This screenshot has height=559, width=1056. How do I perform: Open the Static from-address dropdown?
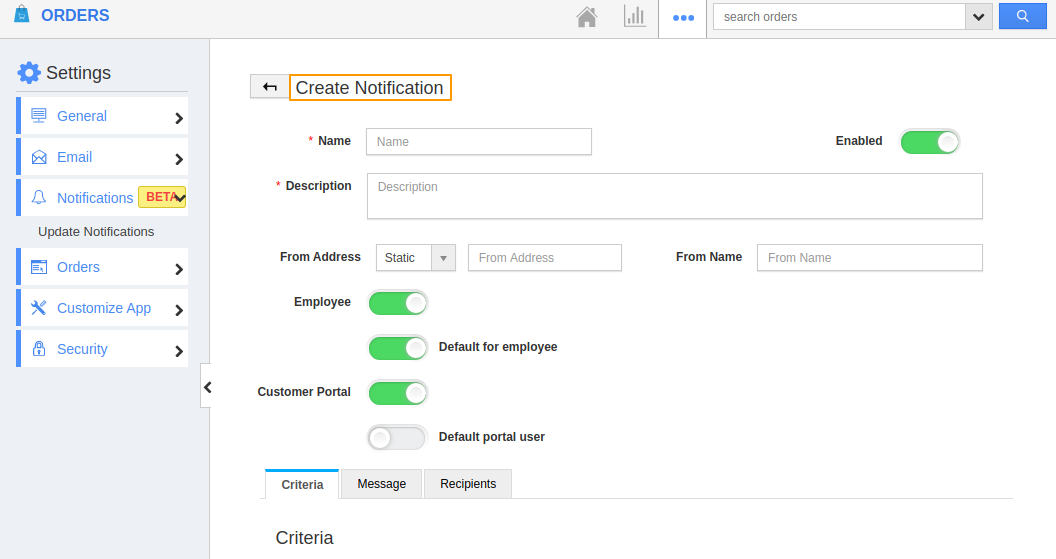click(416, 258)
